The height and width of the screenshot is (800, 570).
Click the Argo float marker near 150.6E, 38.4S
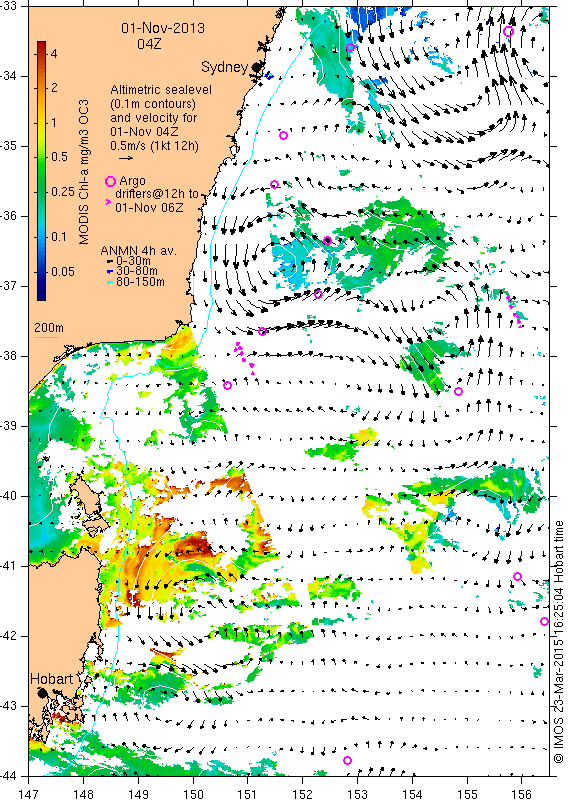pos(228,385)
